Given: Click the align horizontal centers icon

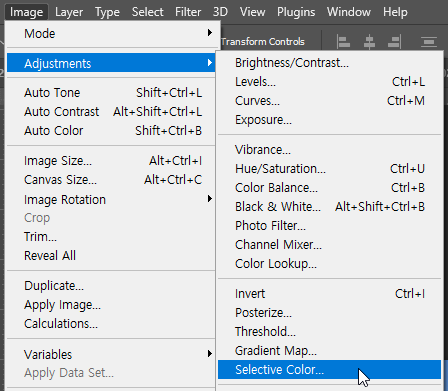Looking at the screenshot, I should pos(369,42).
